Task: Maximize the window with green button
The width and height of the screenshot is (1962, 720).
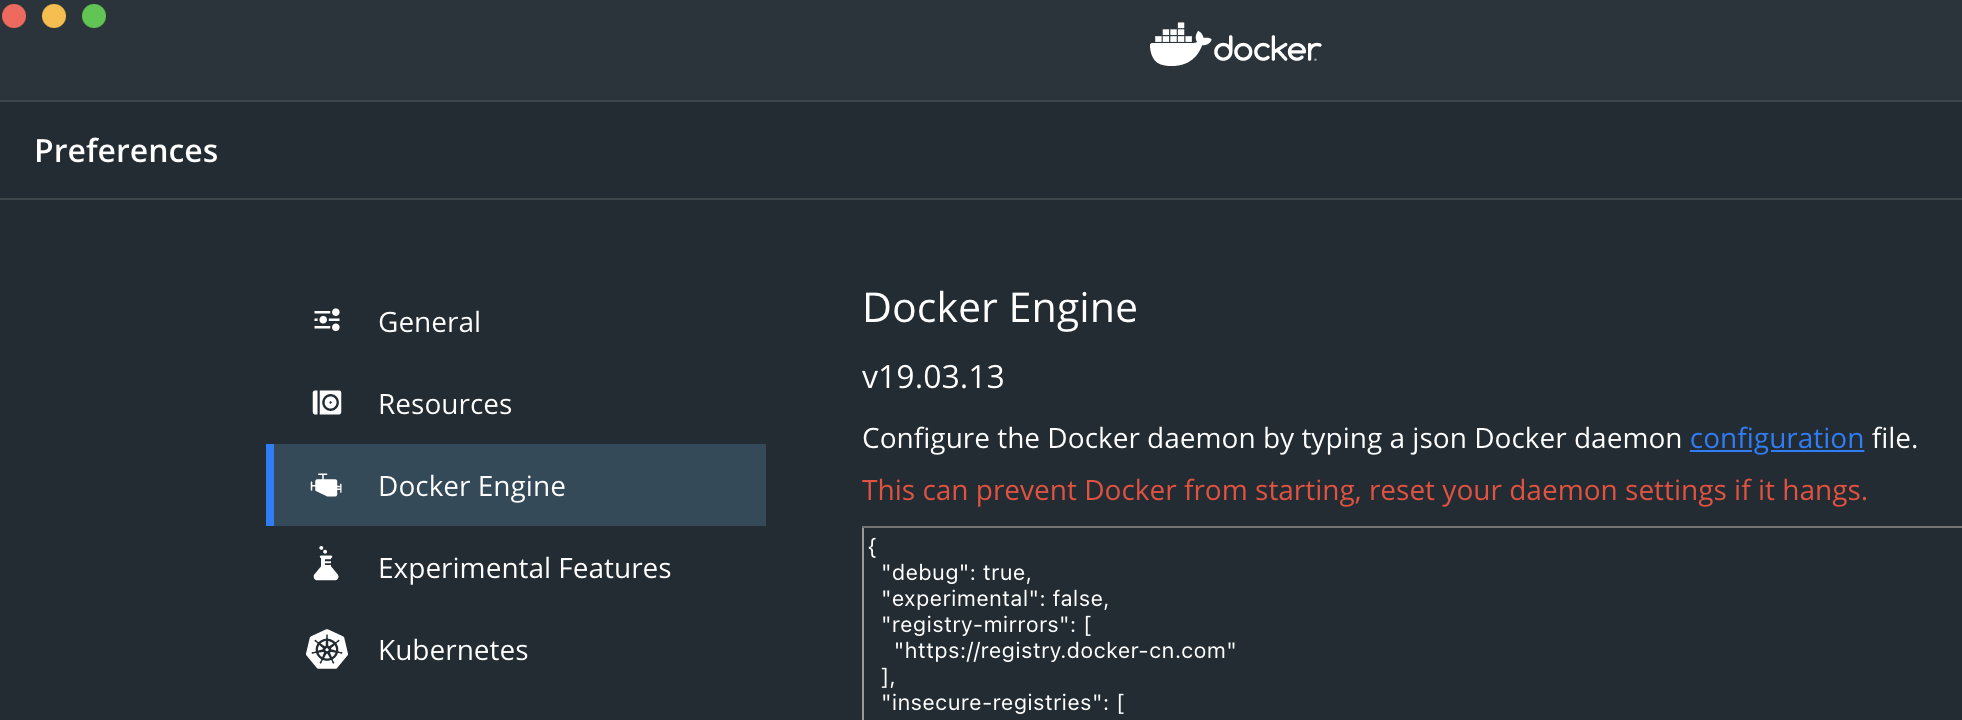Action: (x=94, y=16)
